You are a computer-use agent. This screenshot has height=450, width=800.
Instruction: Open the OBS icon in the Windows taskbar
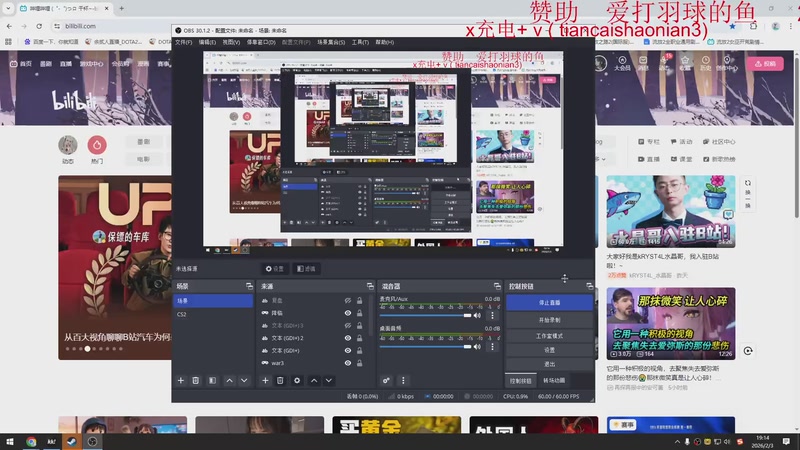tap(92, 442)
